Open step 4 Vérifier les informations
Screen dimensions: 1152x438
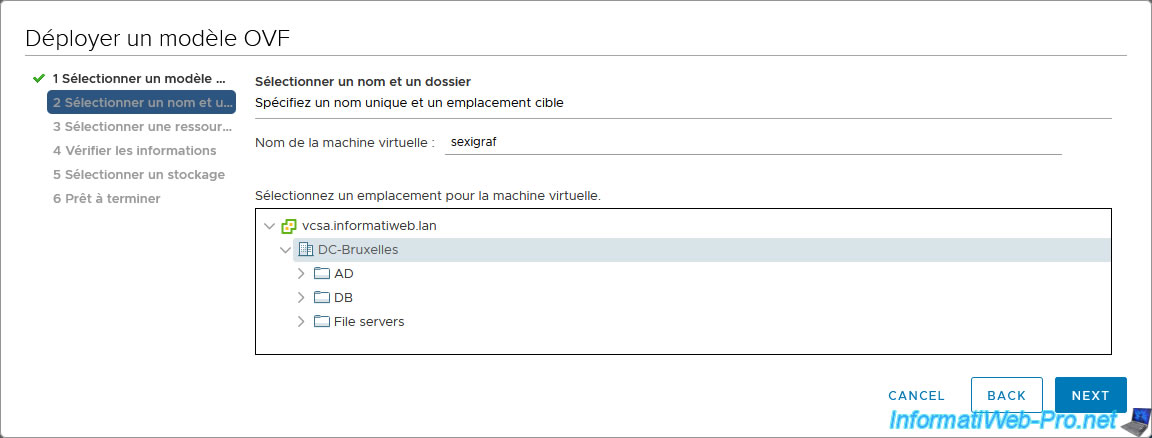pyautogui.click(x=134, y=151)
